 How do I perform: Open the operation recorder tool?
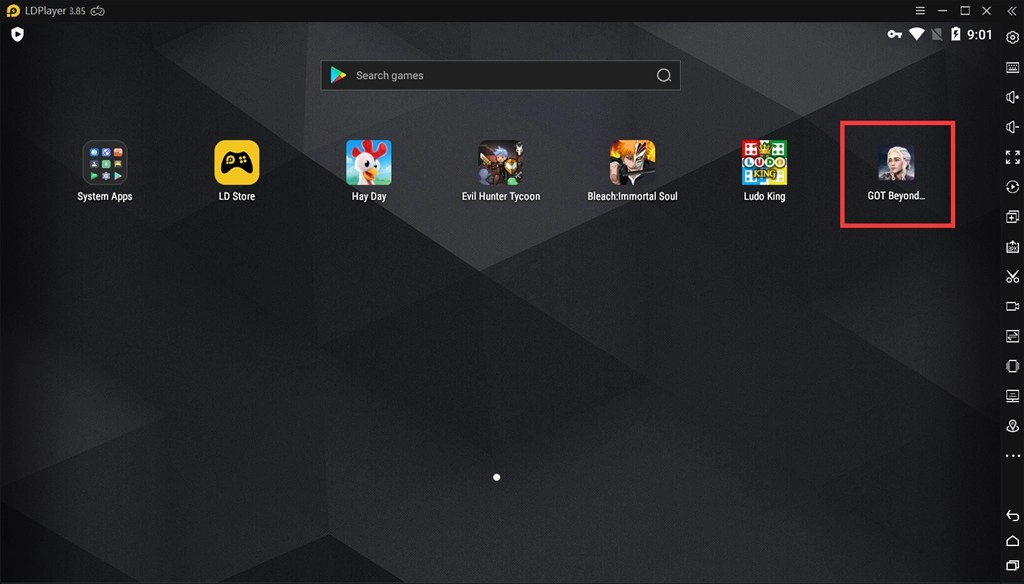[x=1012, y=187]
